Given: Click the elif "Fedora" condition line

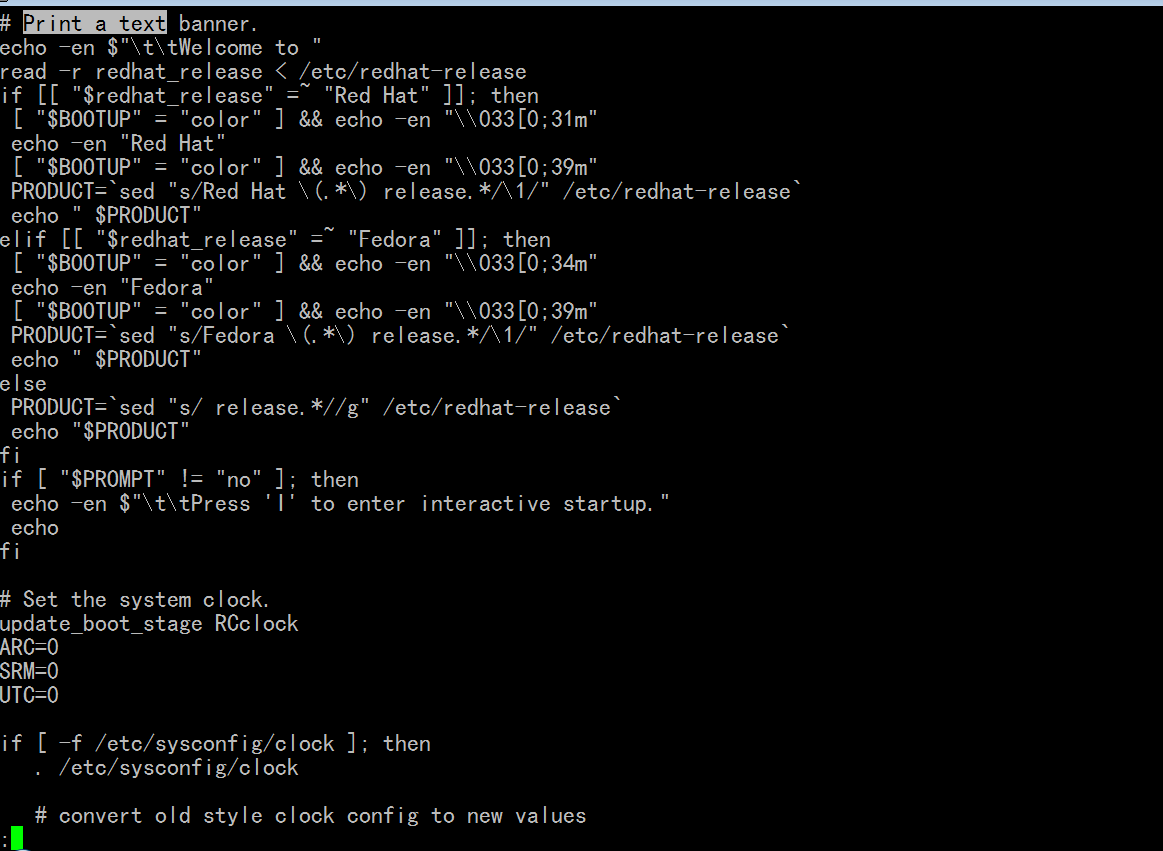Looking at the screenshot, I should click(275, 239).
